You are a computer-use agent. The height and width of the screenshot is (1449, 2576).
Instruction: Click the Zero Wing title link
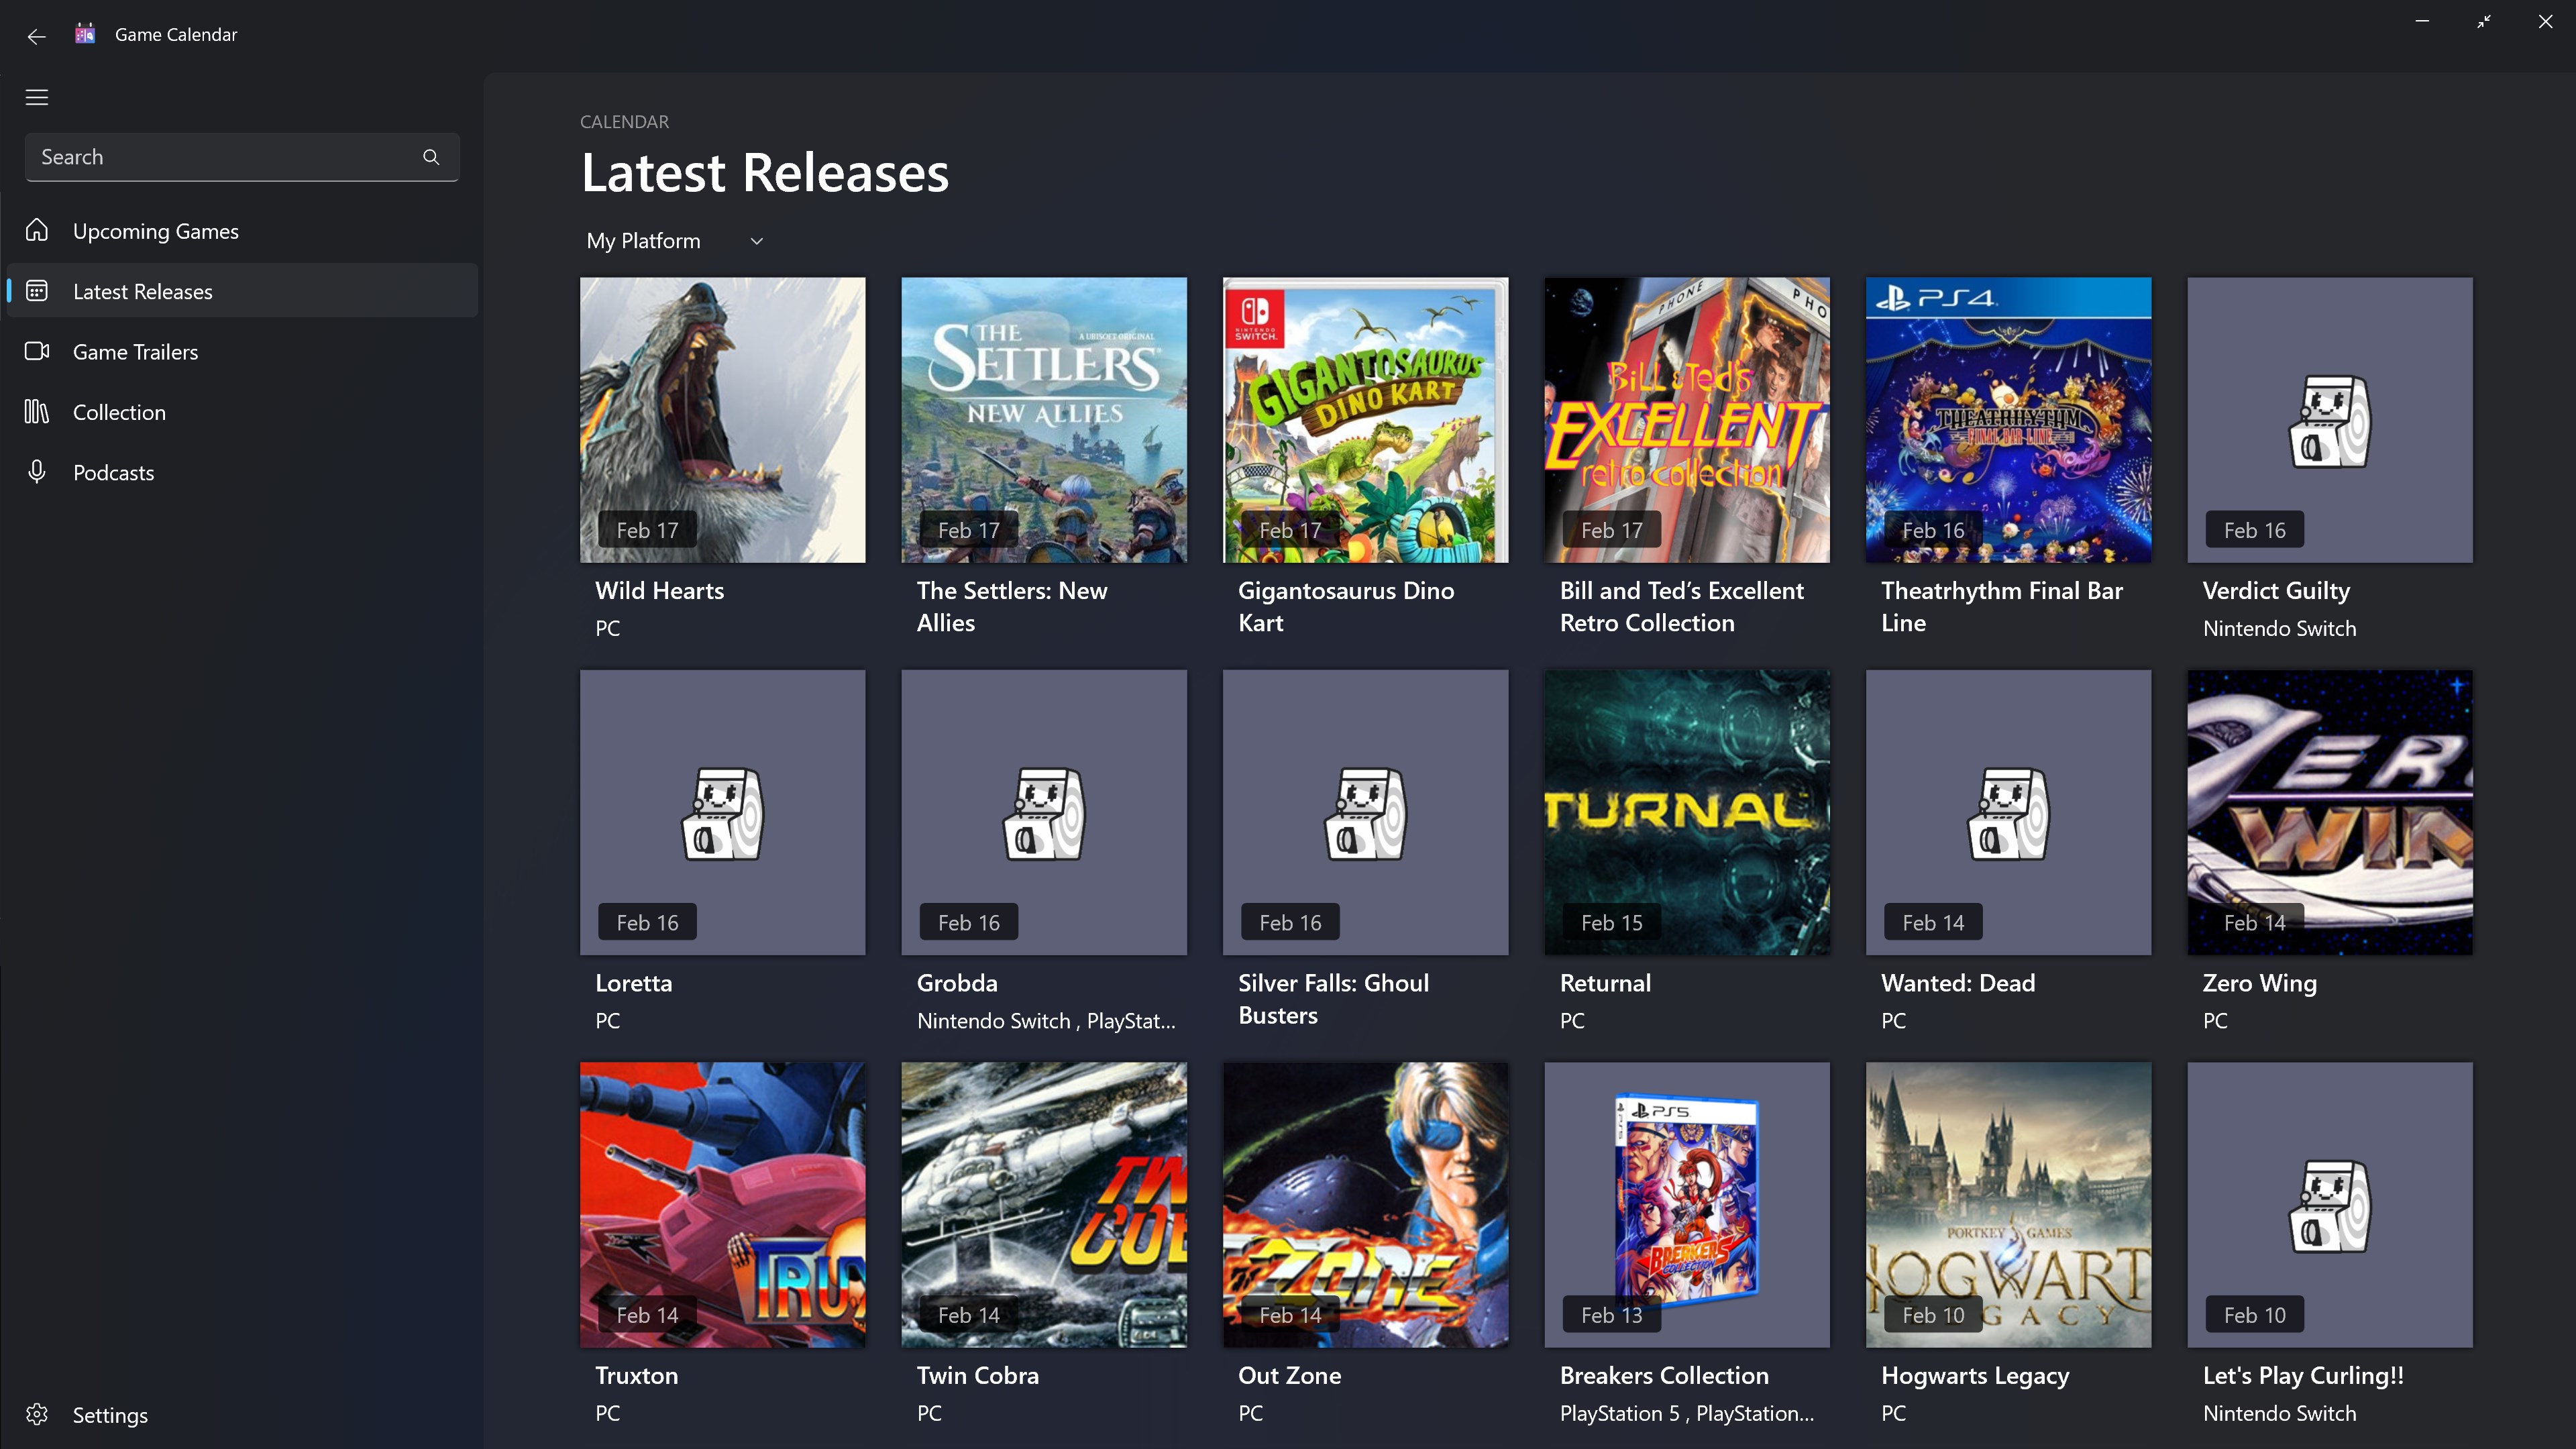click(x=2259, y=982)
